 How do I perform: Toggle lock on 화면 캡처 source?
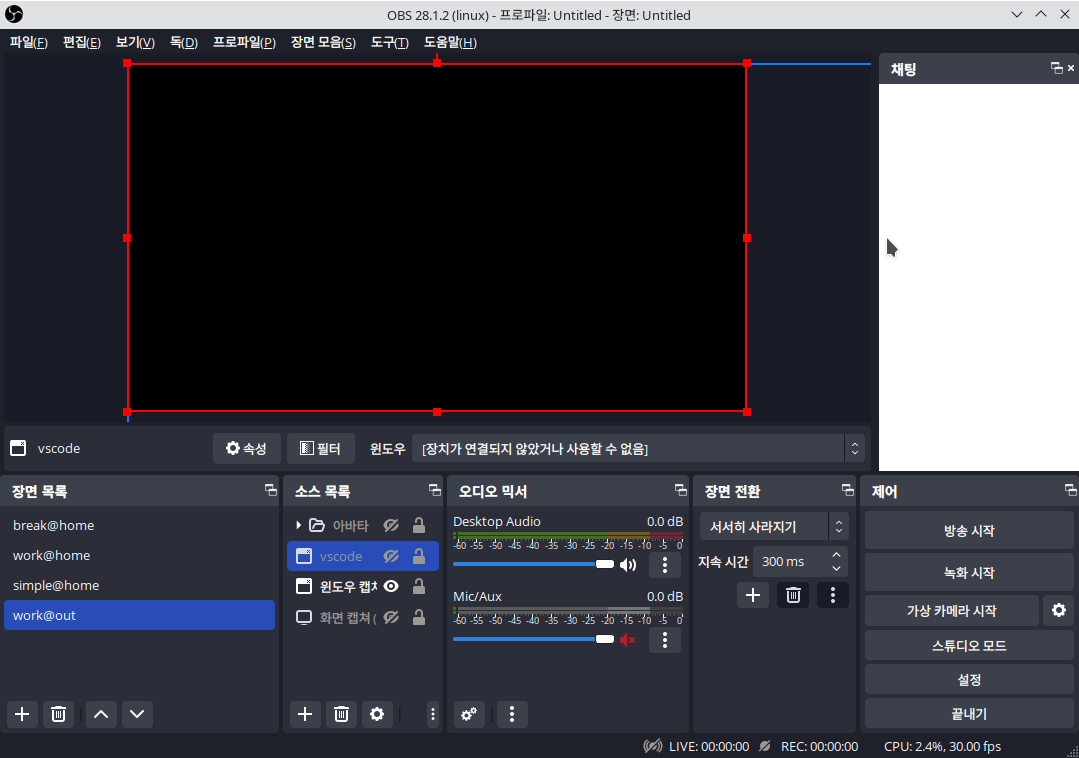pos(418,617)
